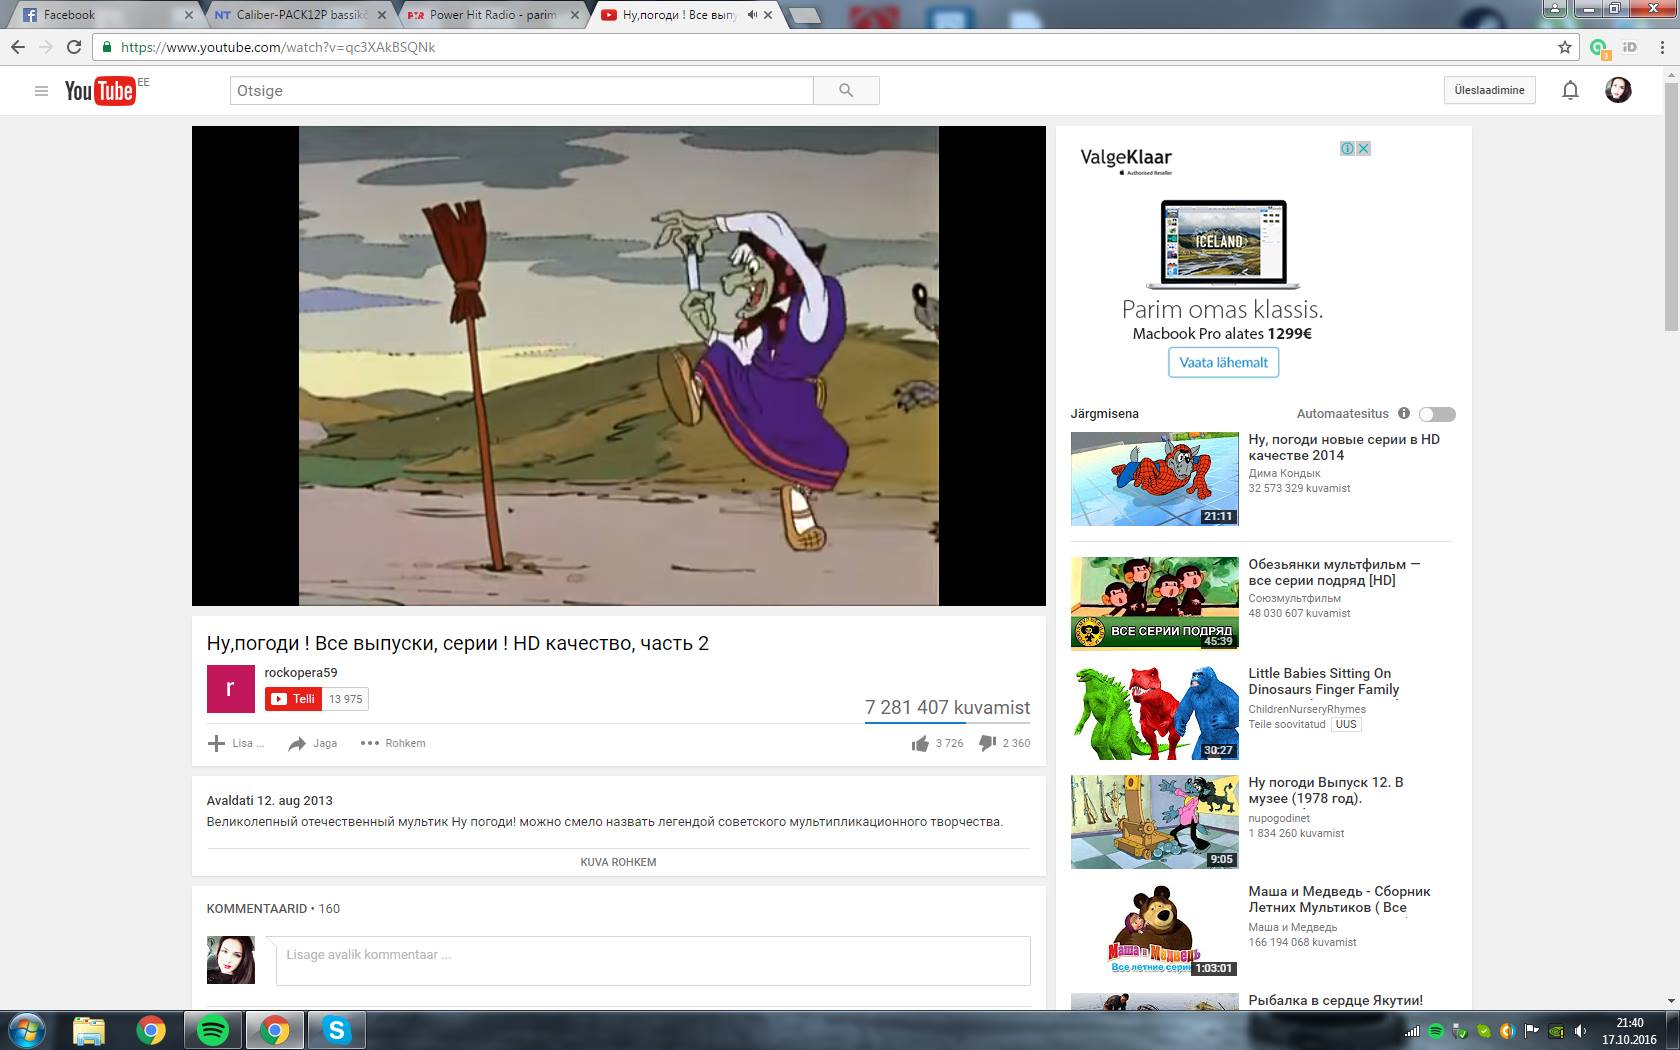Open rockopera59 channel name link
Viewport: 1680px width, 1050px height.
tap(301, 673)
